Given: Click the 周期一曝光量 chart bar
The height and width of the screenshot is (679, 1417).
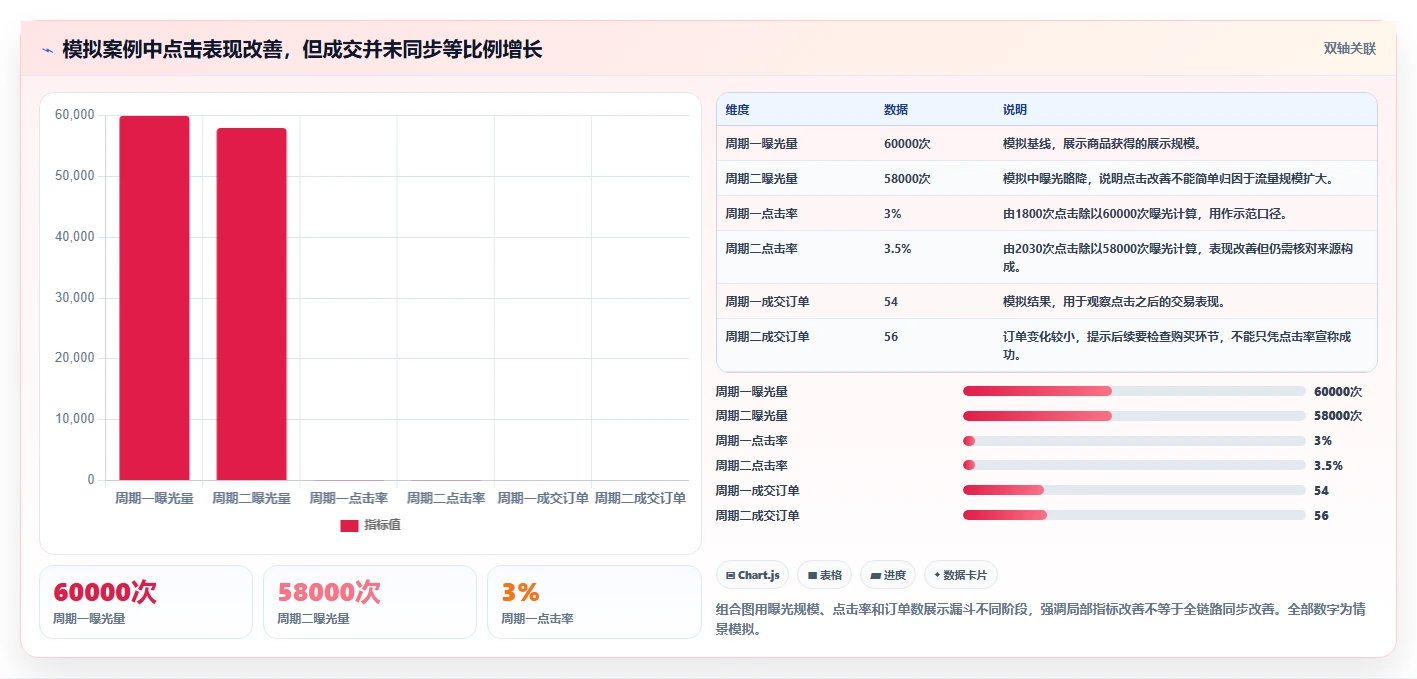Looking at the screenshot, I should tap(154, 298).
